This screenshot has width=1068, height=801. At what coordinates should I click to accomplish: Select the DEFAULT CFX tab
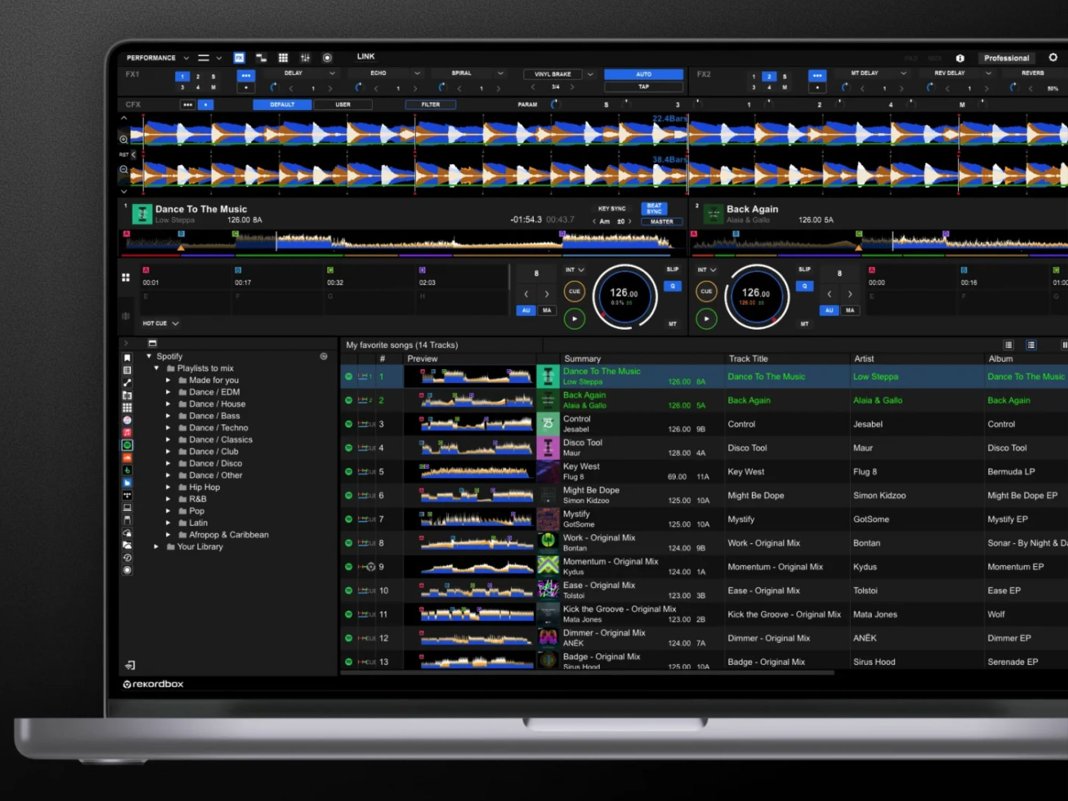click(x=282, y=104)
